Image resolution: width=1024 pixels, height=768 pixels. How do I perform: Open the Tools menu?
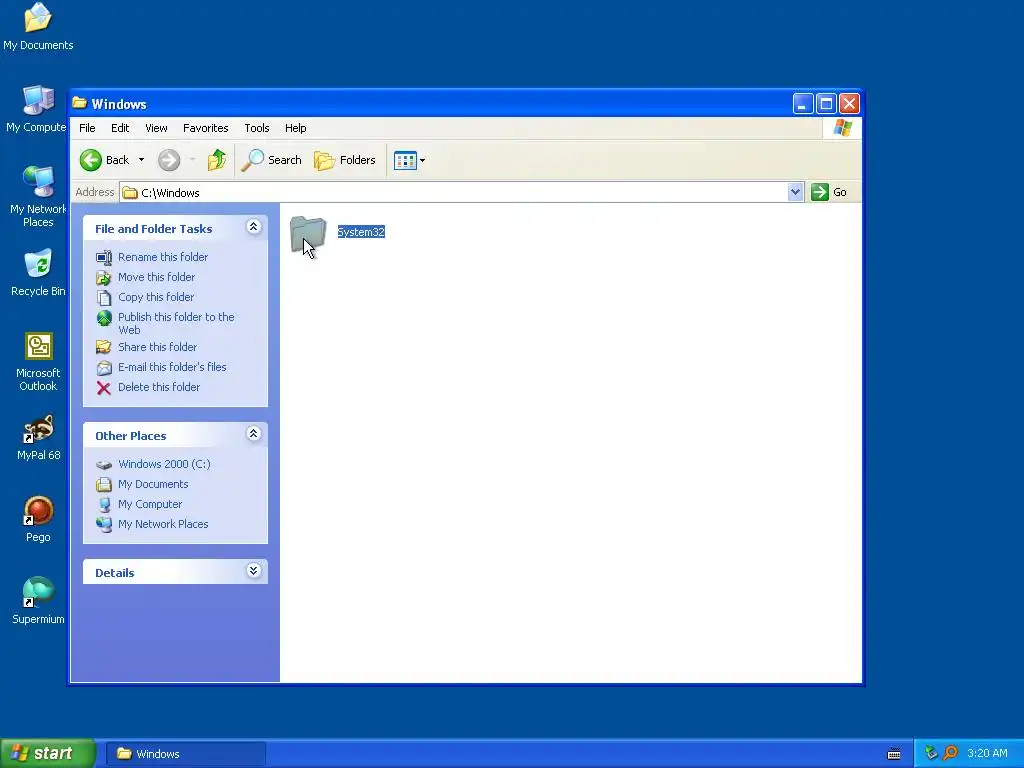pos(257,128)
